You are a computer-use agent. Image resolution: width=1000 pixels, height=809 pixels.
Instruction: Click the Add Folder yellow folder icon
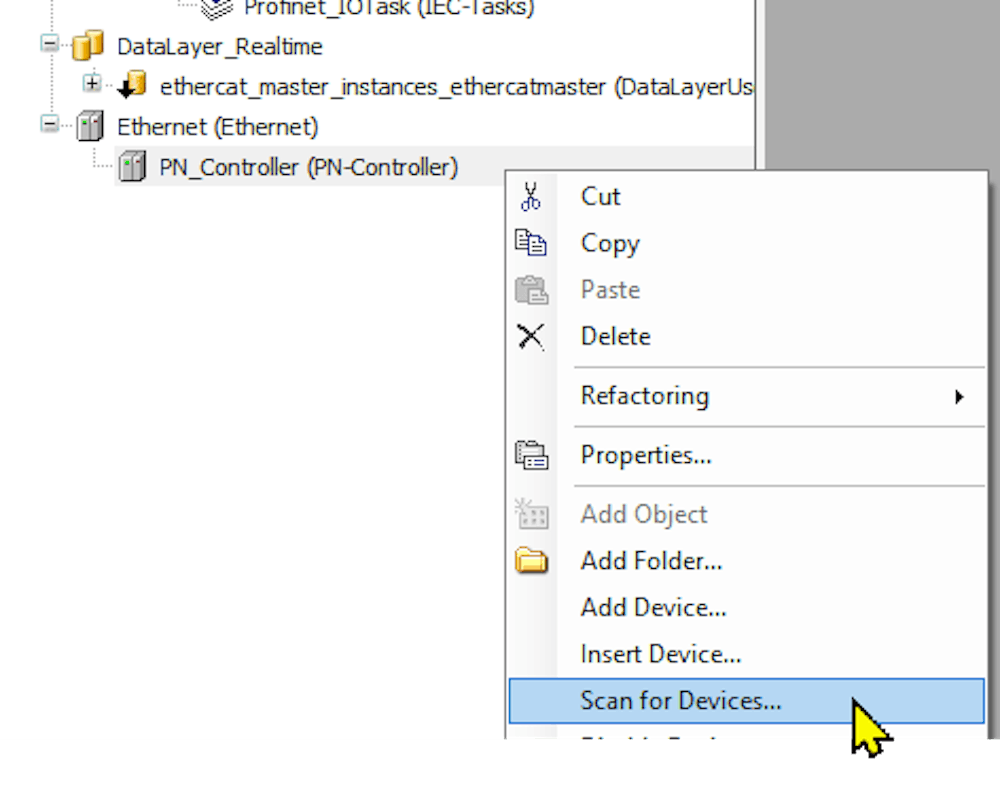point(531,561)
